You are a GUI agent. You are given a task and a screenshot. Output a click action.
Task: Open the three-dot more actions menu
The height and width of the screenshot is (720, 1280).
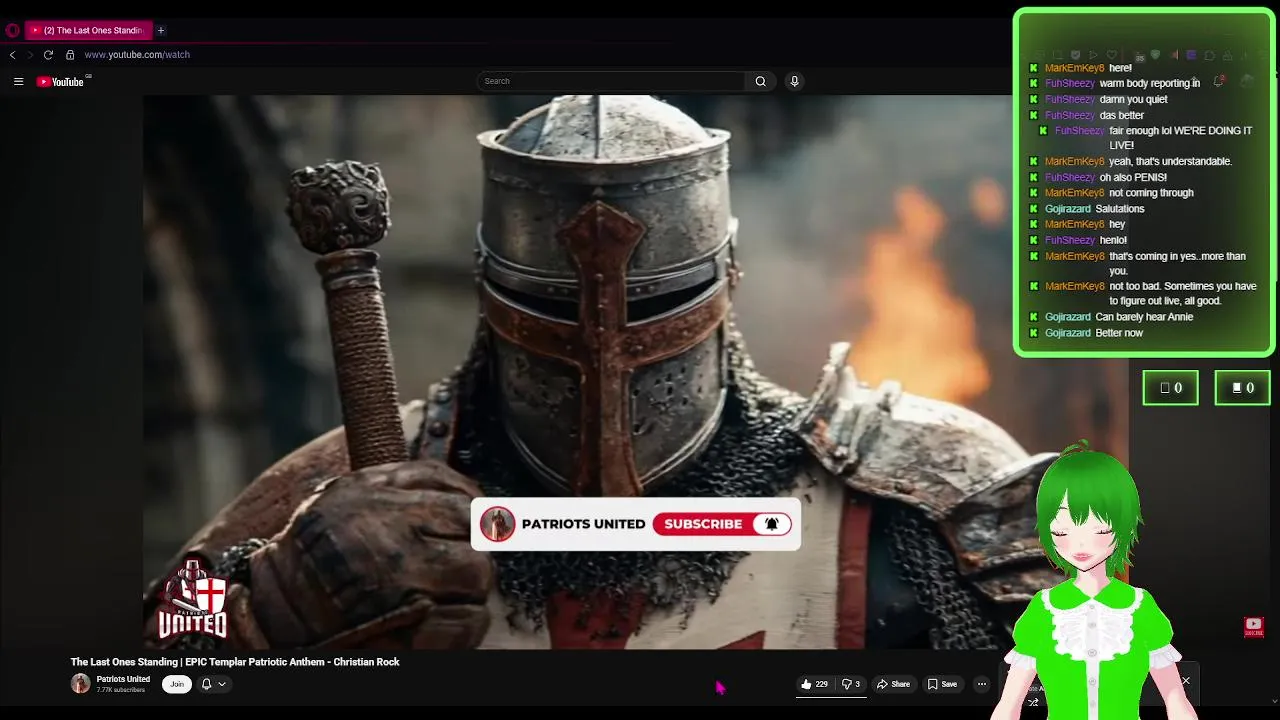click(x=982, y=684)
